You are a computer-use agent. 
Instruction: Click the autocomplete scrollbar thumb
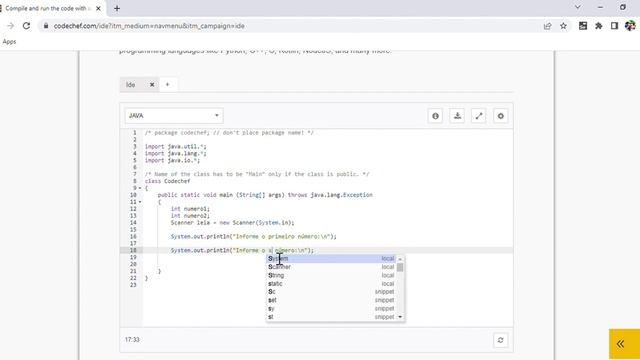click(400, 267)
